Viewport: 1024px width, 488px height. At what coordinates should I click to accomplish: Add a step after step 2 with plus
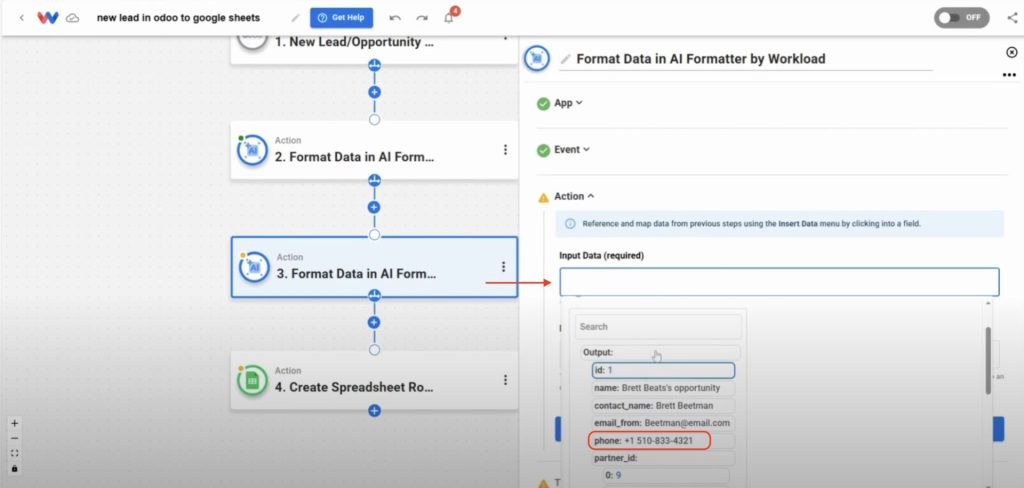[374, 207]
